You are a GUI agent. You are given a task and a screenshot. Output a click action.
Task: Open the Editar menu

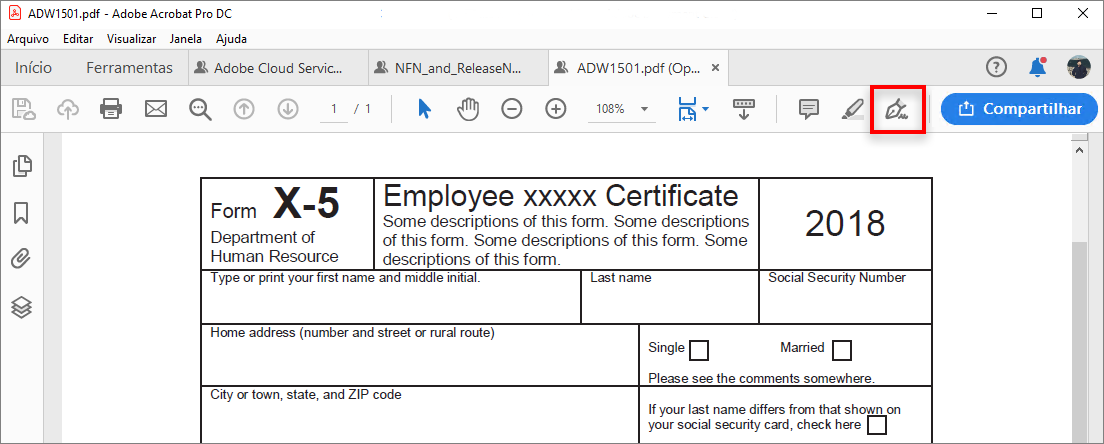77,39
